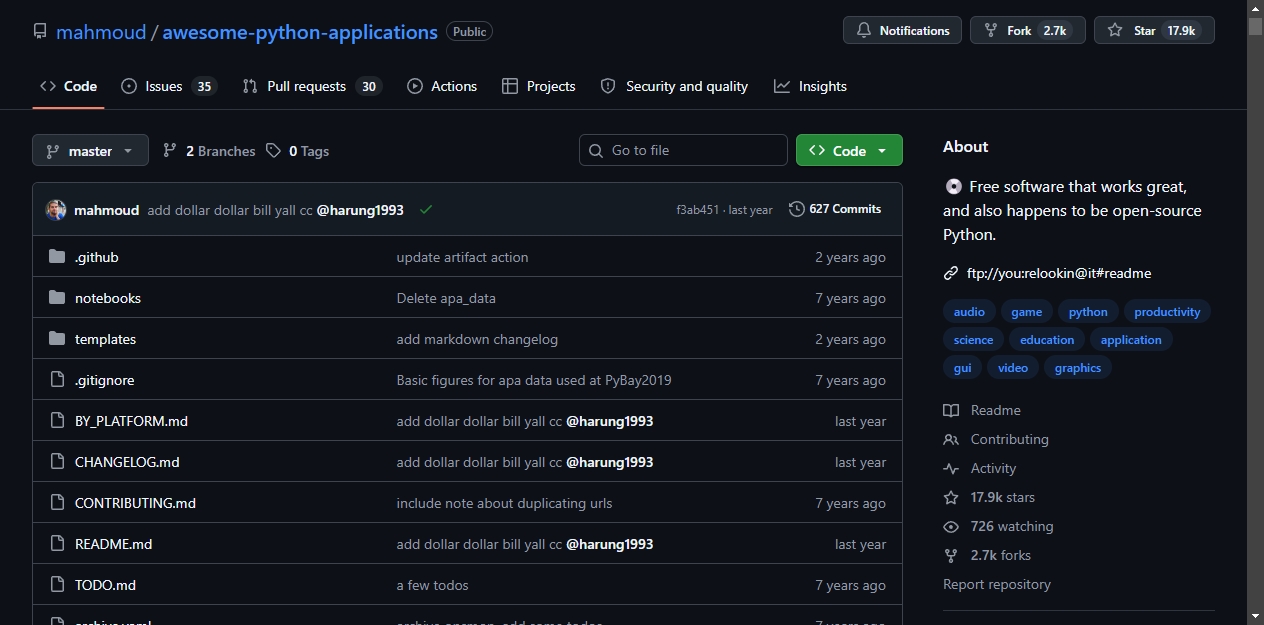
Task: View 726 watching link
Action: pyautogui.click(x=999, y=526)
